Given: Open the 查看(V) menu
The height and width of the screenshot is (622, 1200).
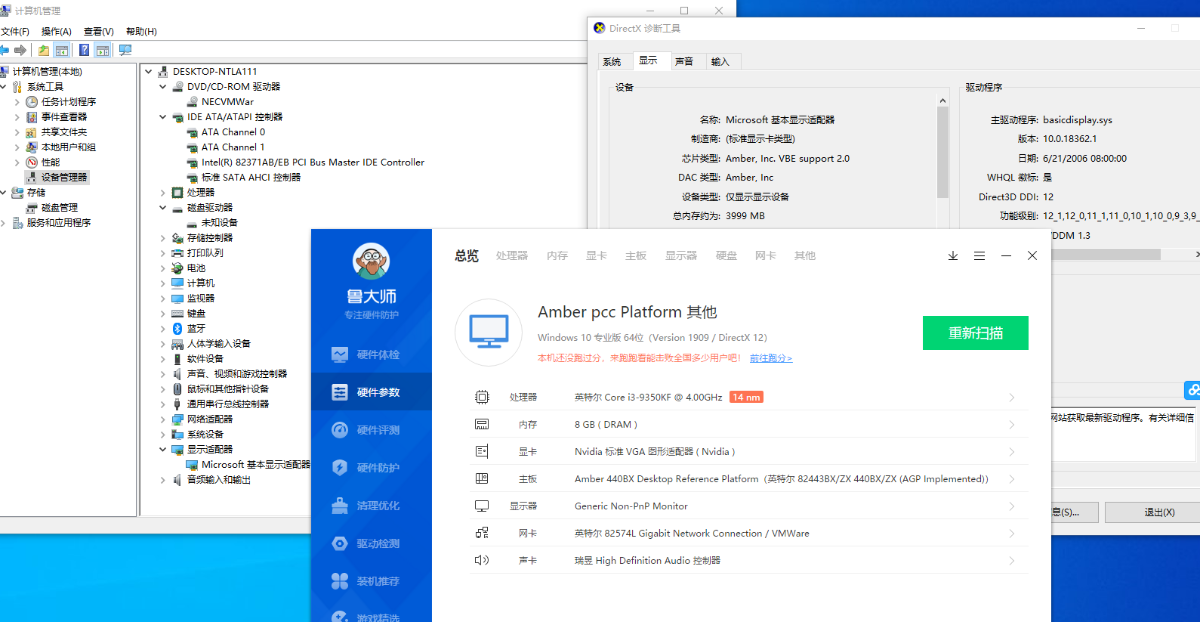Looking at the screenshot, I should 98,31.
